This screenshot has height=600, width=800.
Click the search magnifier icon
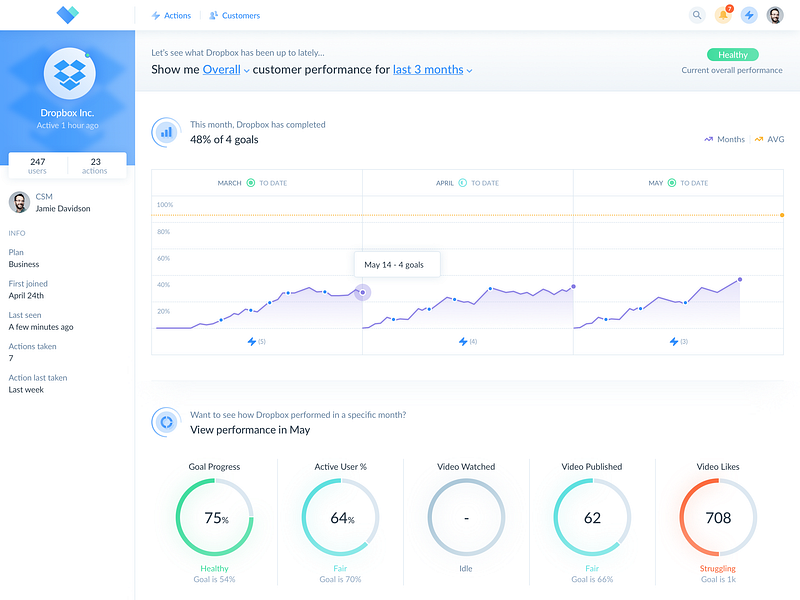tap(696, 15)
